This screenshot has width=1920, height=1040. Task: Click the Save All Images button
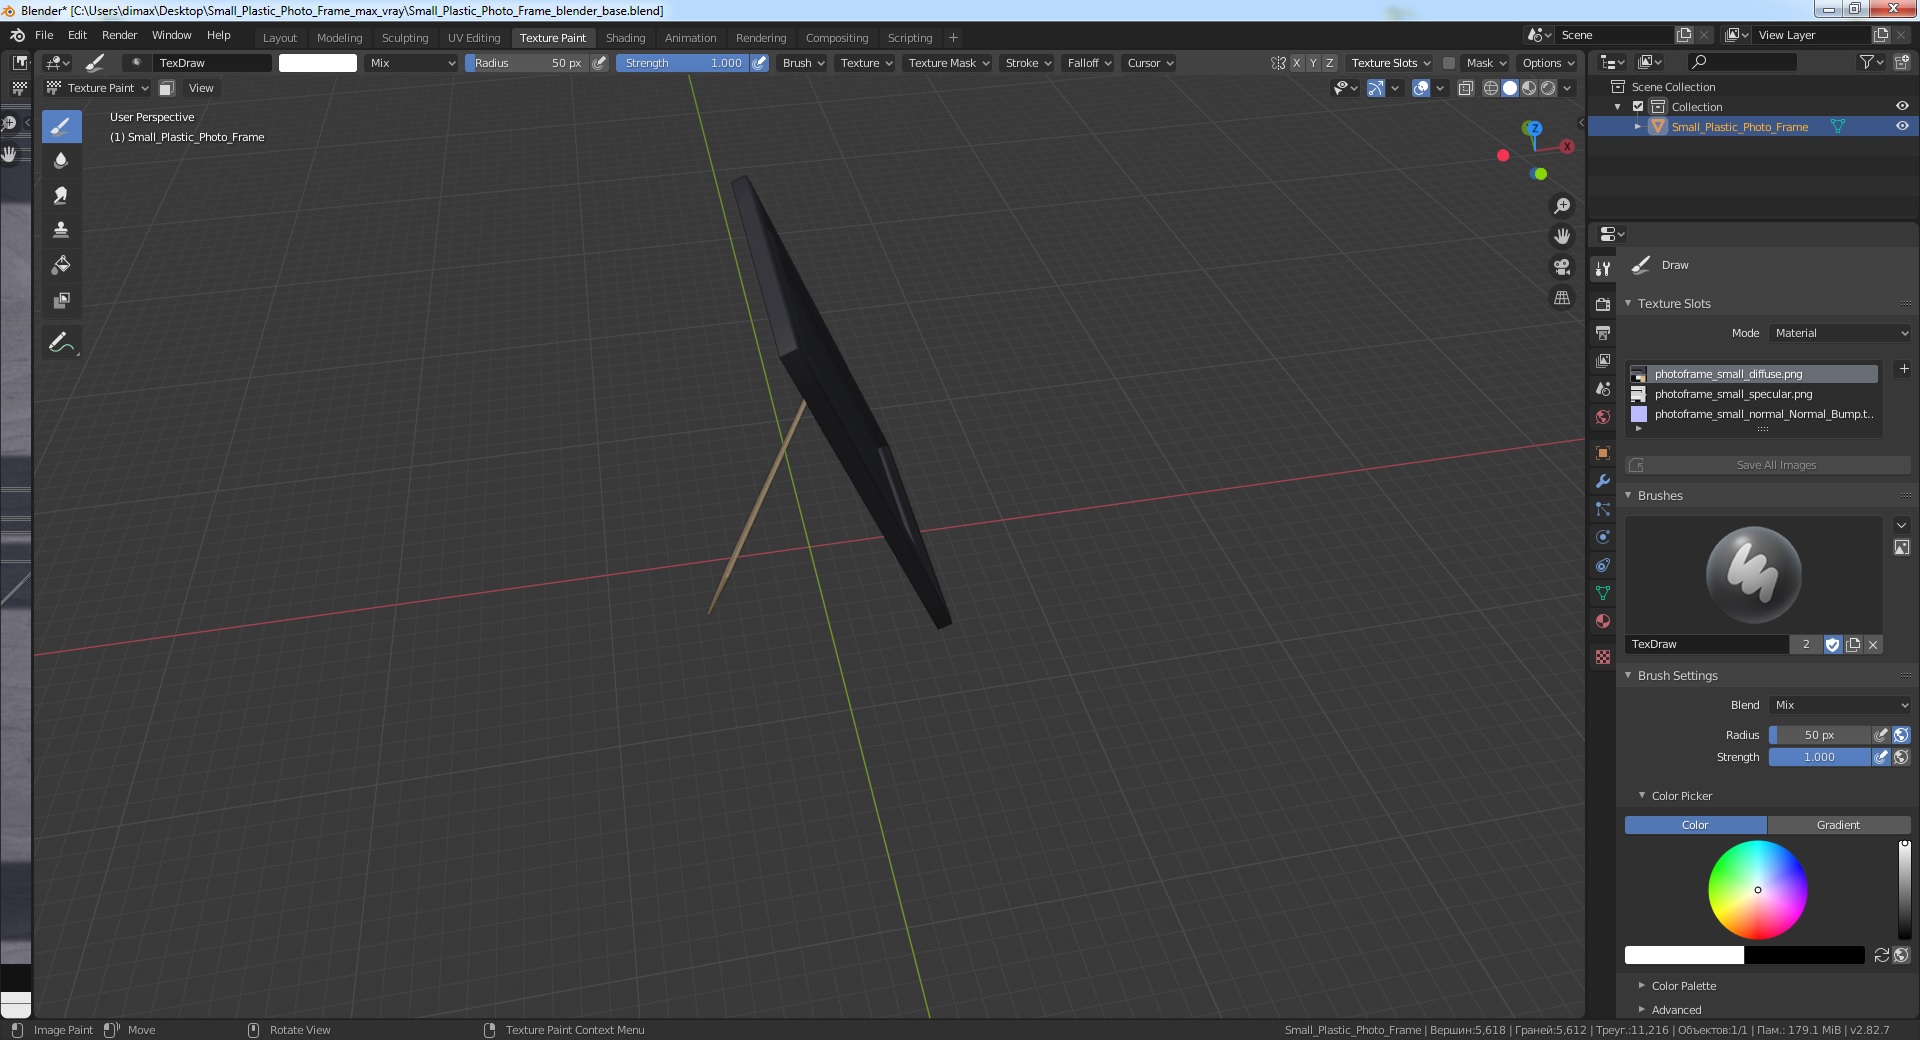pos(1767,465)
